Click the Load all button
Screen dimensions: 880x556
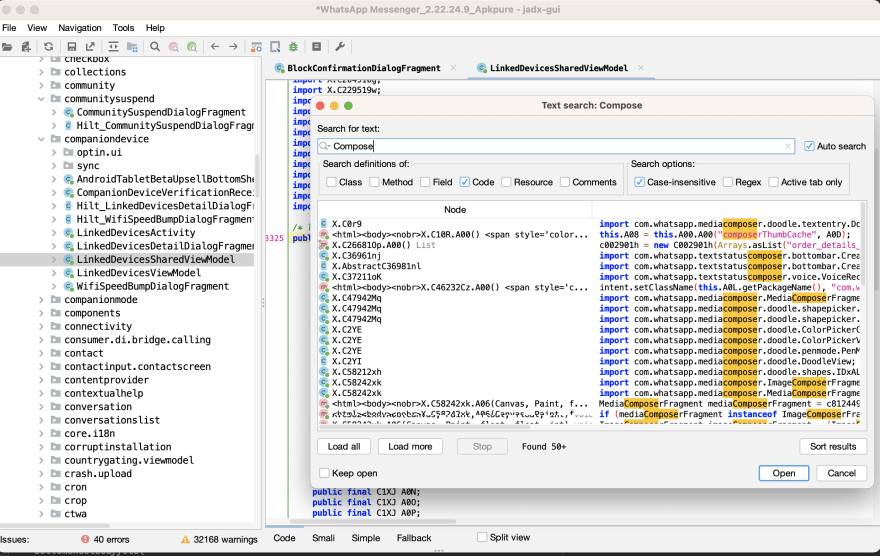tap(344, 447)
